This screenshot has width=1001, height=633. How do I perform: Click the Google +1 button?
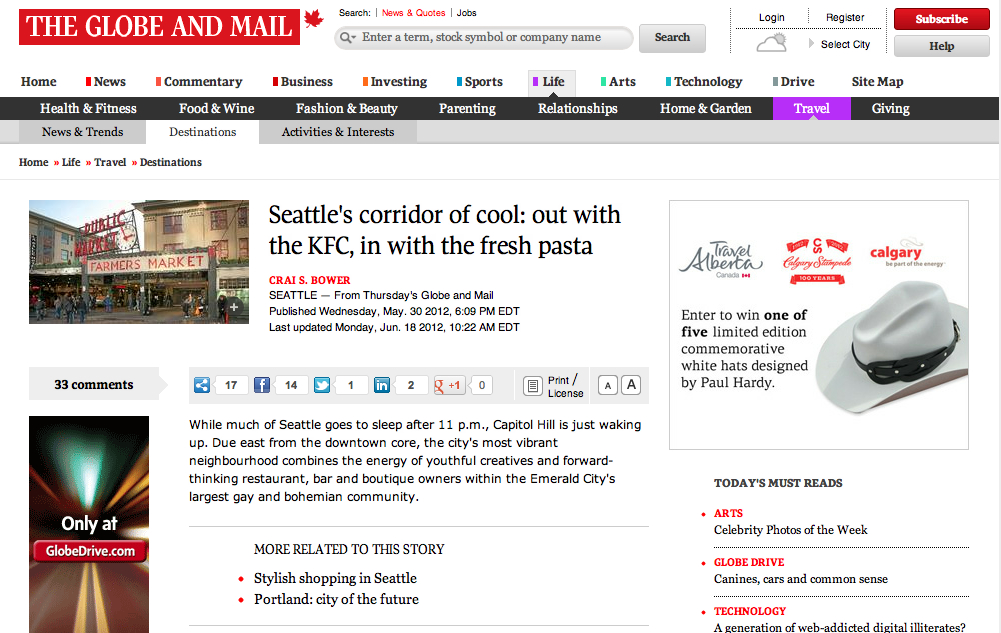(x=449, y=385)
